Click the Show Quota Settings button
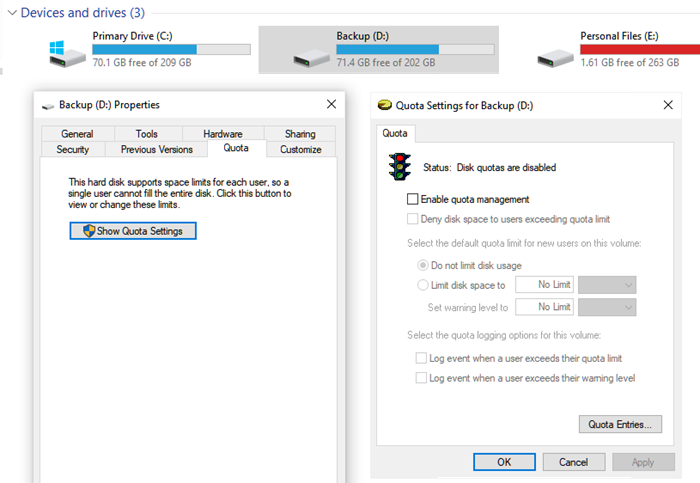The height and width of the screenshot is (483, 700). [x=133, y=231]
